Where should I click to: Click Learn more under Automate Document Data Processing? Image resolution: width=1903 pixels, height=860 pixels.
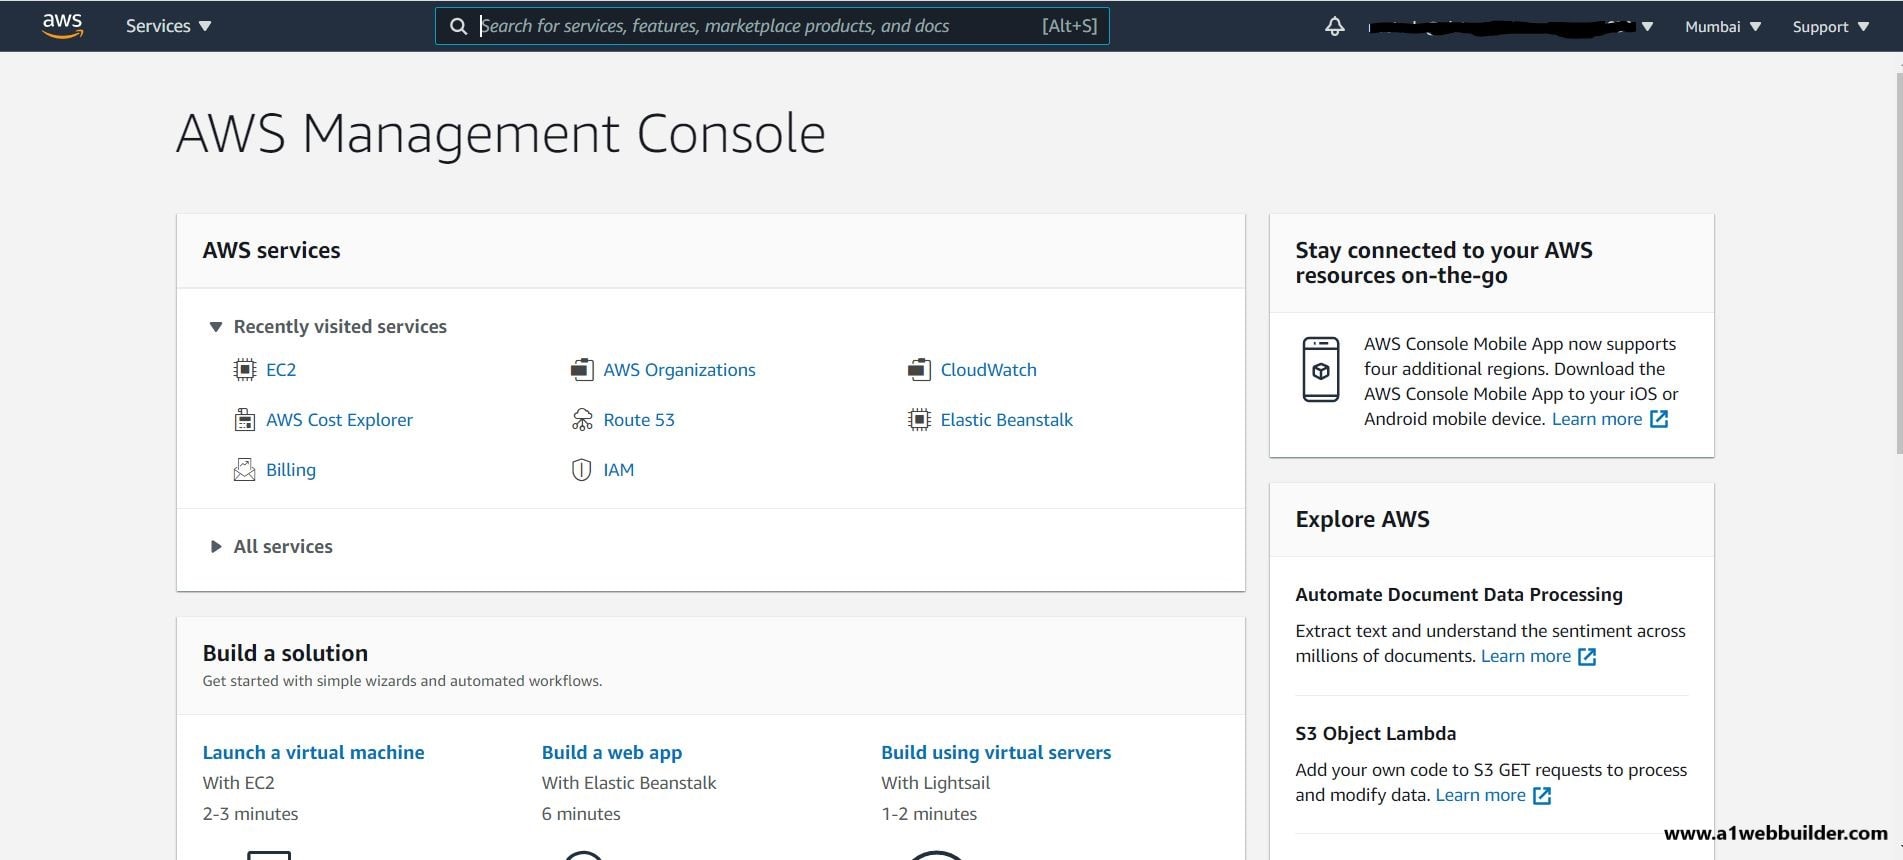coord(1525,656)
